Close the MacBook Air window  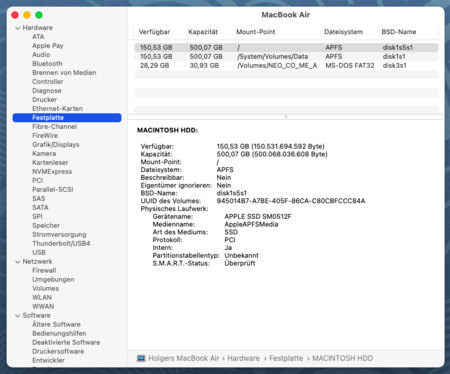[15, 15]
